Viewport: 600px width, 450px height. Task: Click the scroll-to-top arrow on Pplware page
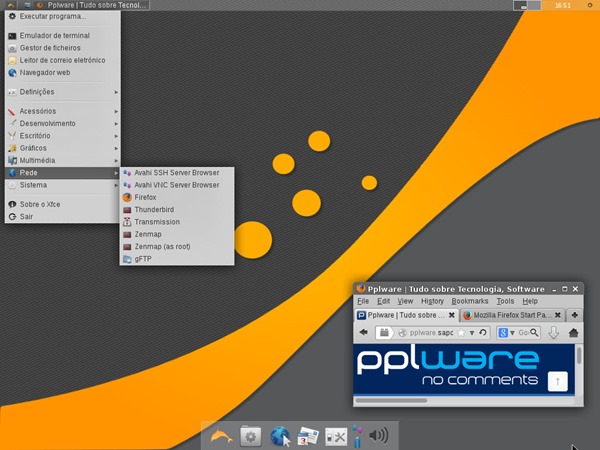tap(558, 381)
